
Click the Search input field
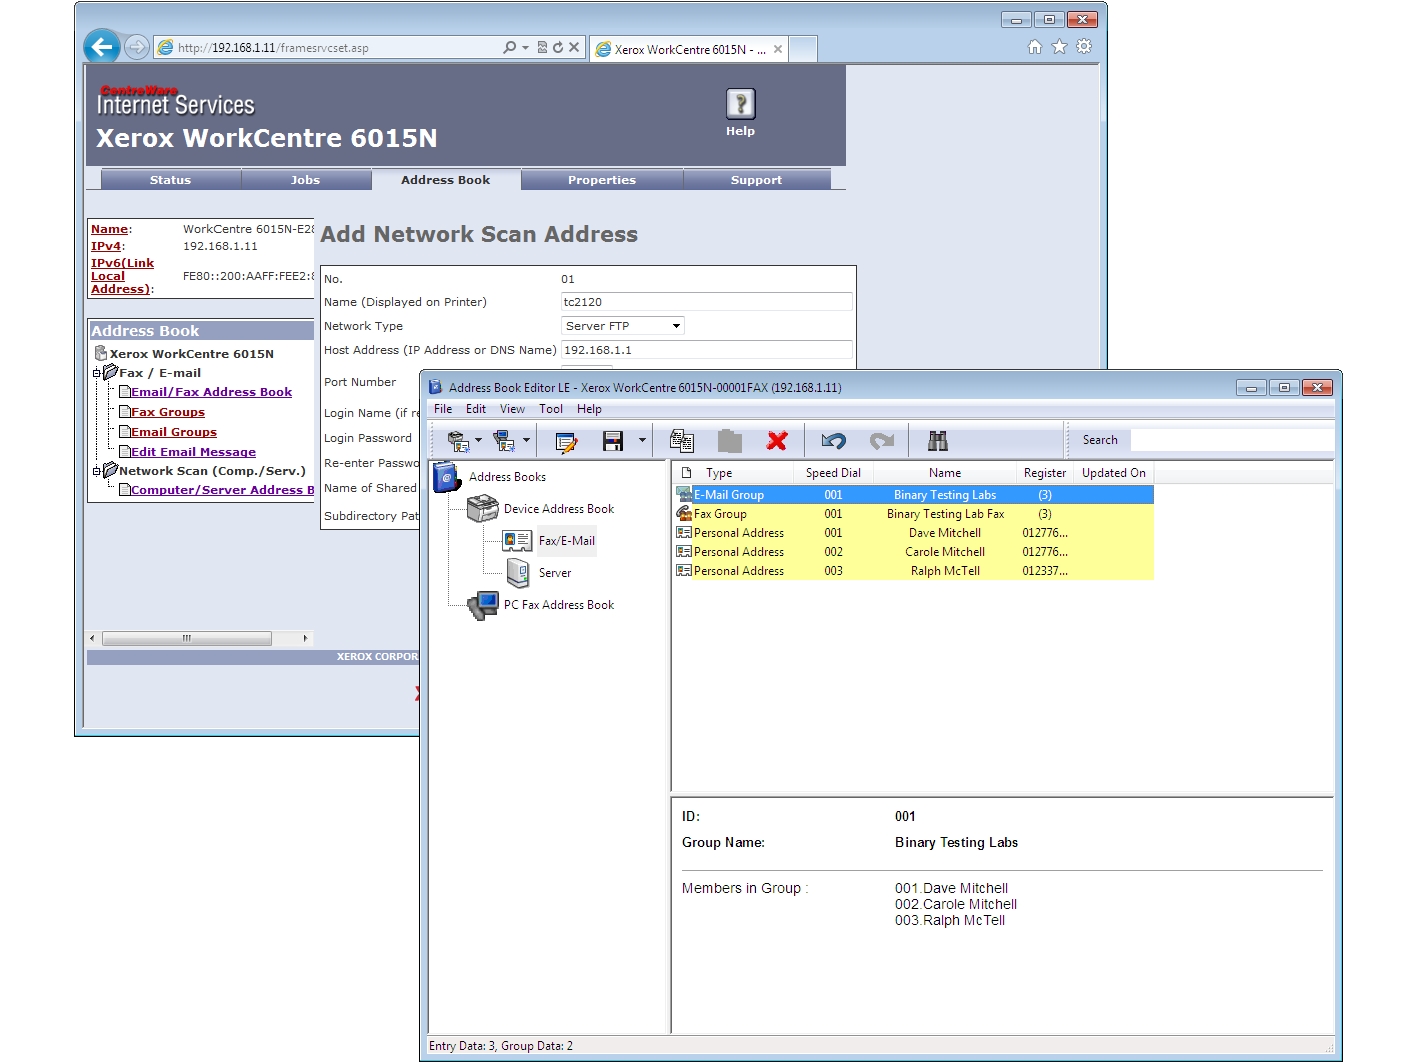[x=1232, y=440]
